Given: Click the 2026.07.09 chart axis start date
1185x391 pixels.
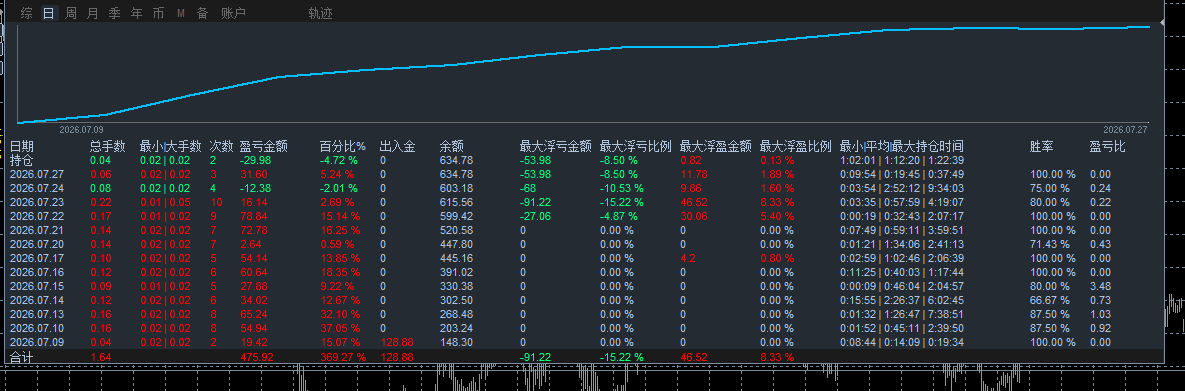Looking at the screenshot, I should [82, 129].
